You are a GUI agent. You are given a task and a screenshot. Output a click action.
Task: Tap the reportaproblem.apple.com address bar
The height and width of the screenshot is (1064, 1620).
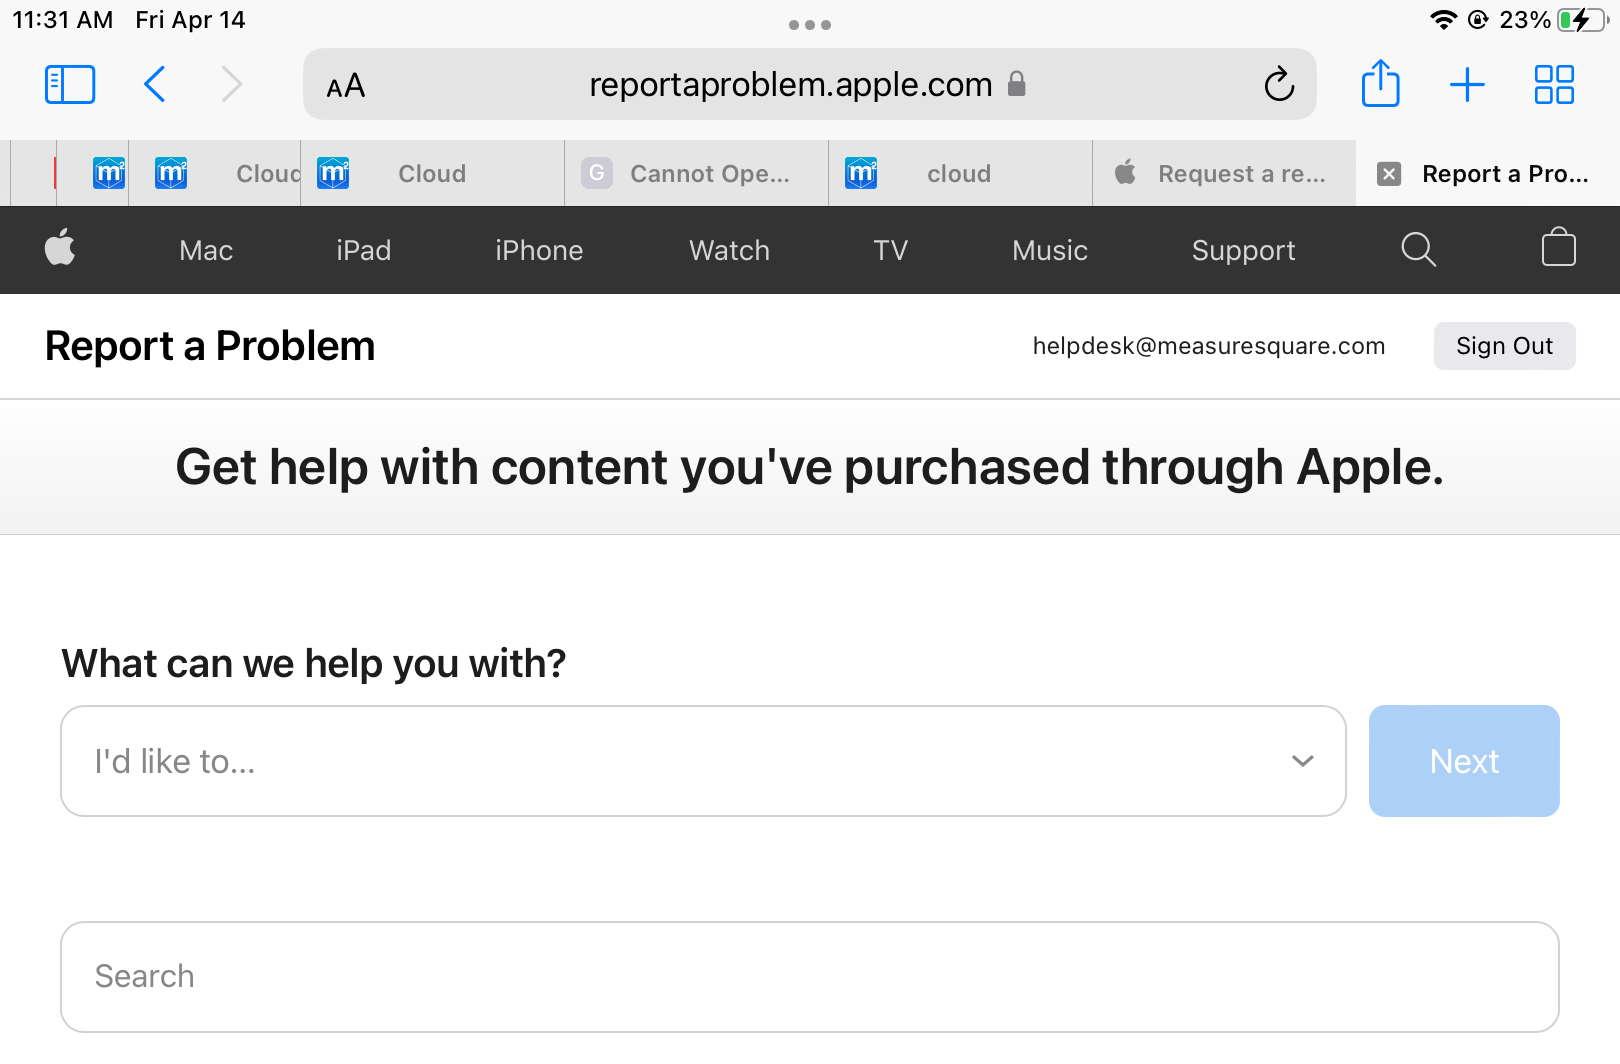810,84
